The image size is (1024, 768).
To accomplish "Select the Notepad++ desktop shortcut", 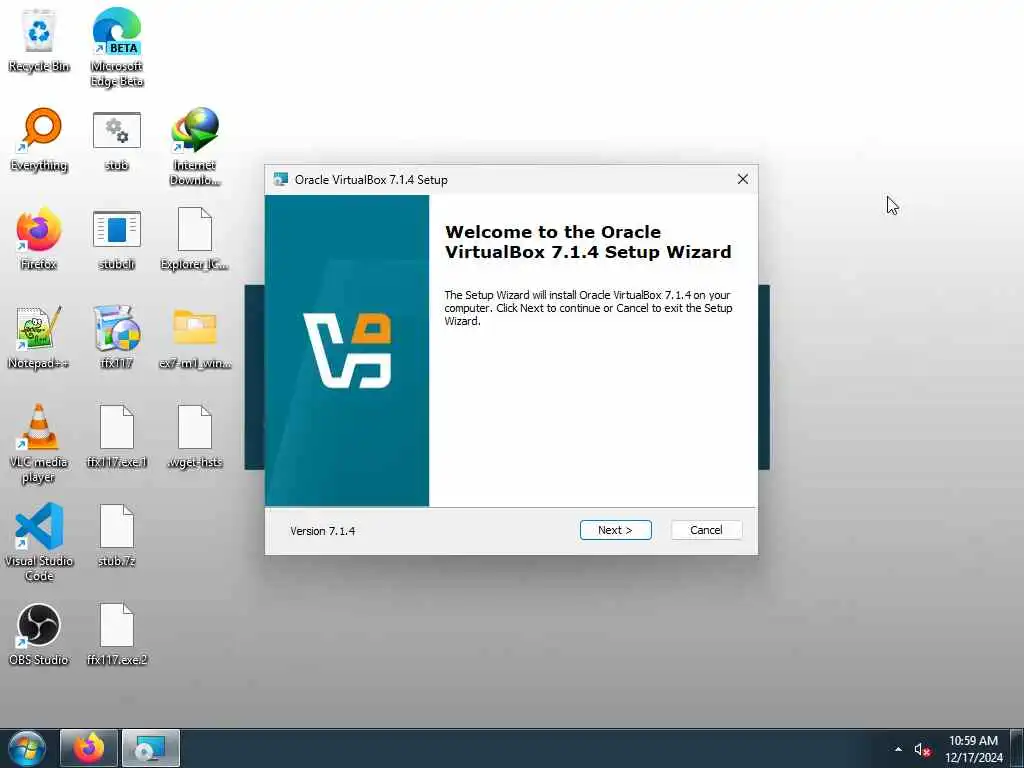I will (39, 338).
